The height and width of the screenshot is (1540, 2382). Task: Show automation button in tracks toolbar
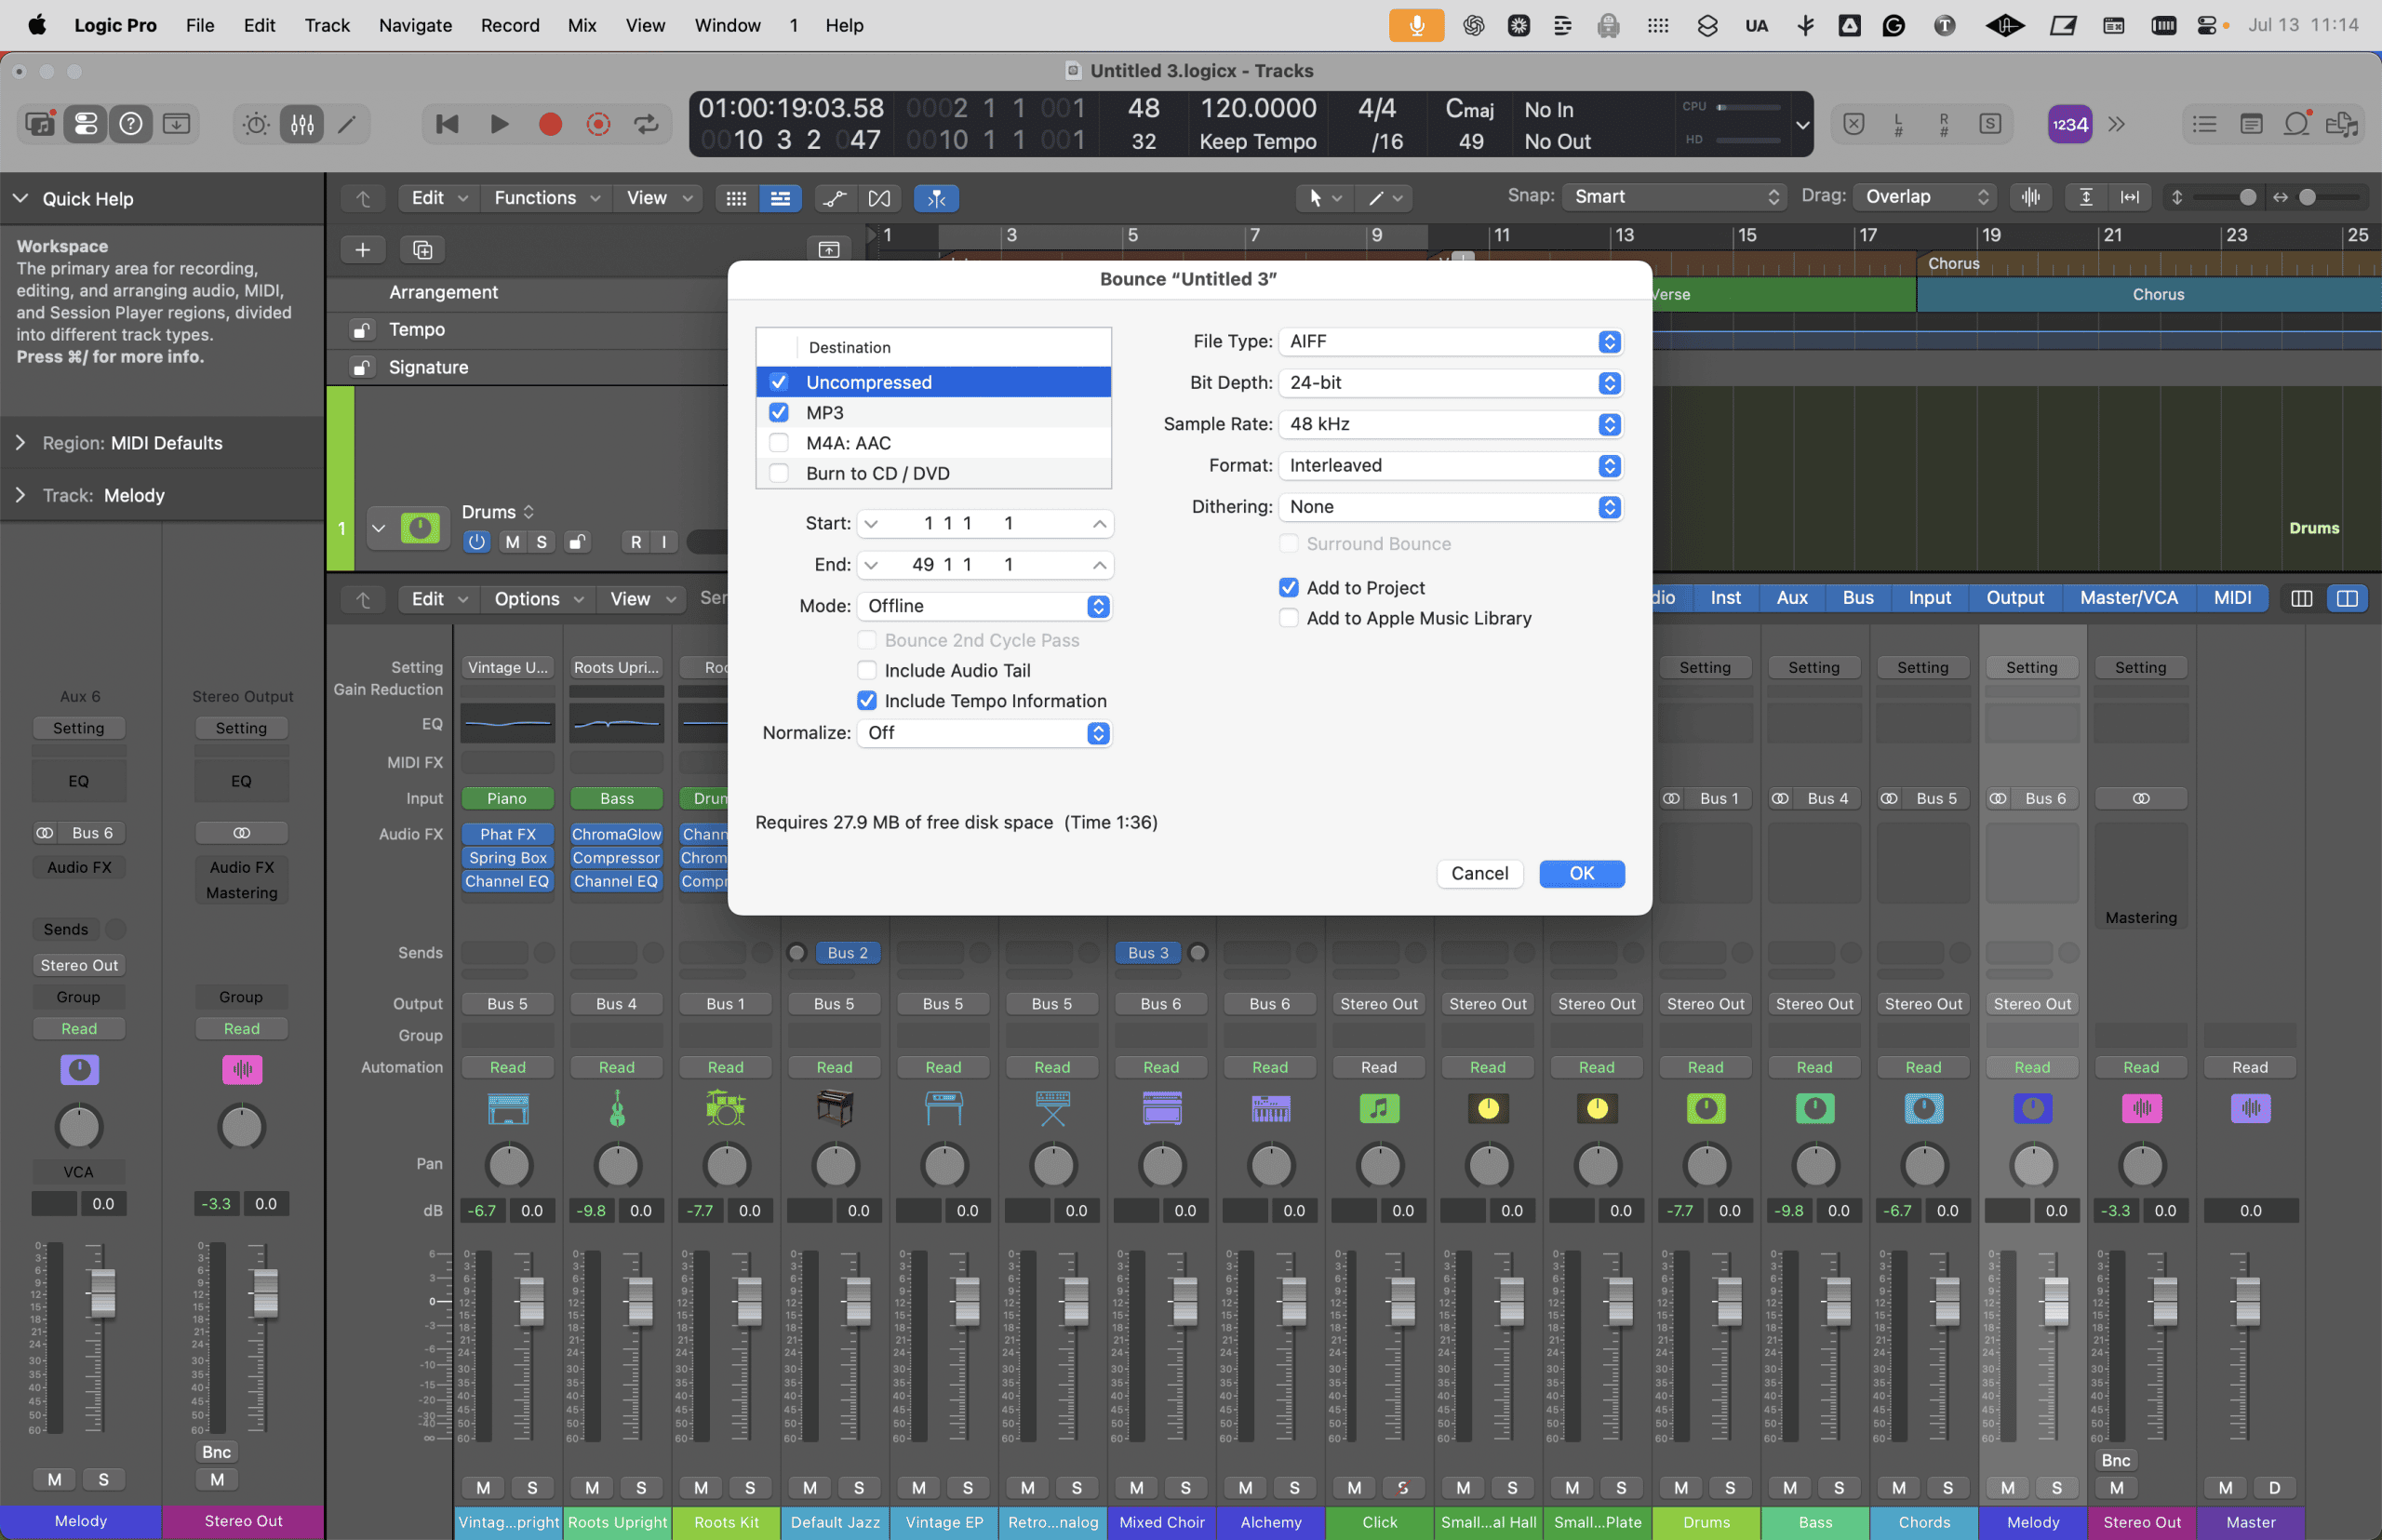834,198
